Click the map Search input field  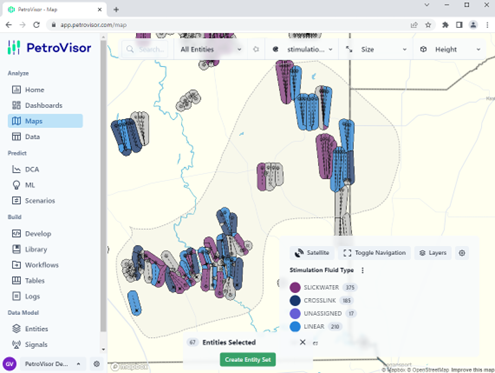tap(147, 49)
